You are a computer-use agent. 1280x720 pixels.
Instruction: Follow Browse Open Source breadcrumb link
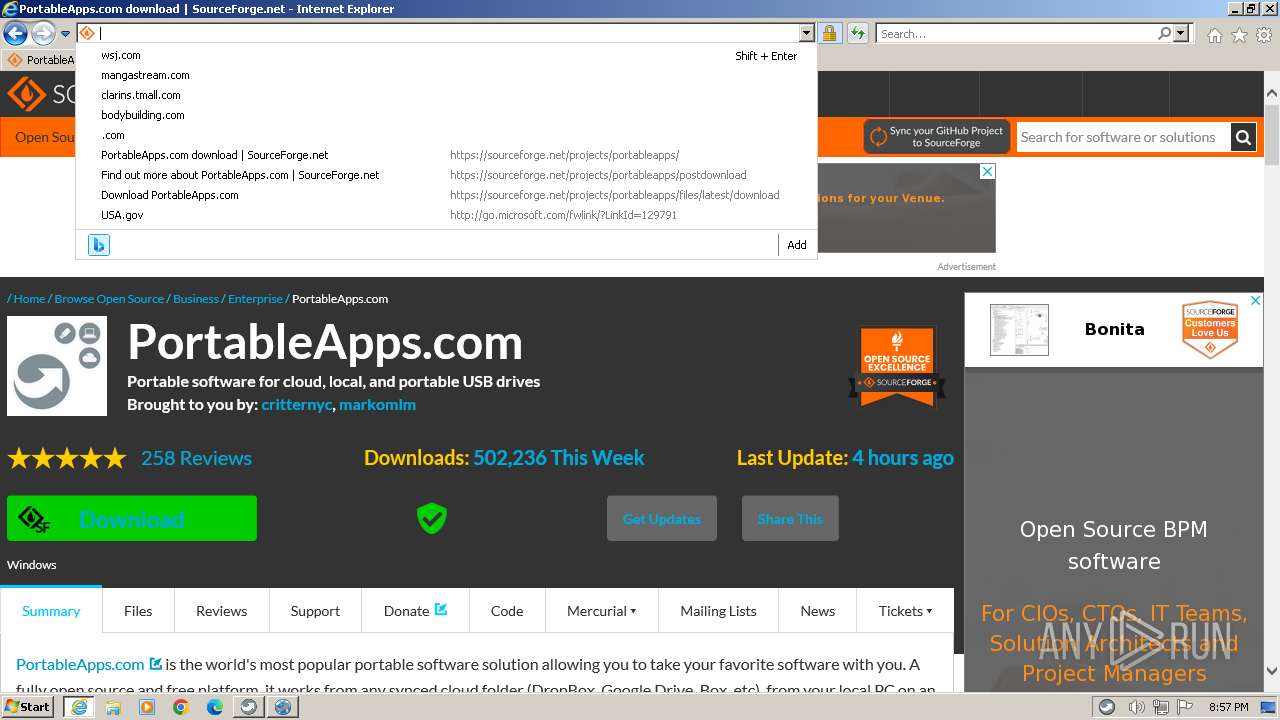(x=109, y=299)
